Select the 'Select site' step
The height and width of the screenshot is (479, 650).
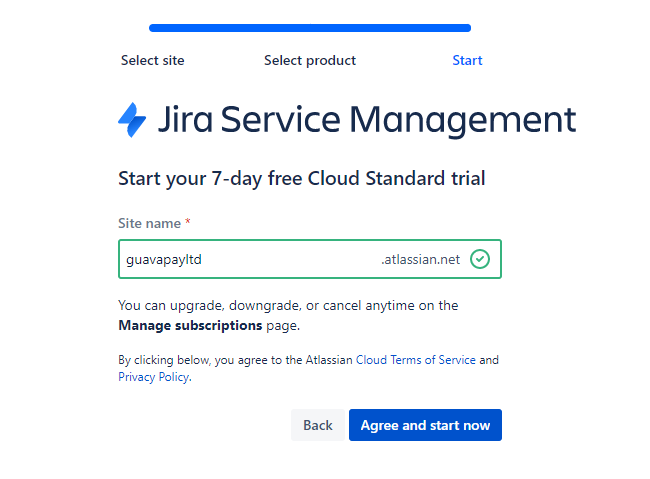coord(153,61)
